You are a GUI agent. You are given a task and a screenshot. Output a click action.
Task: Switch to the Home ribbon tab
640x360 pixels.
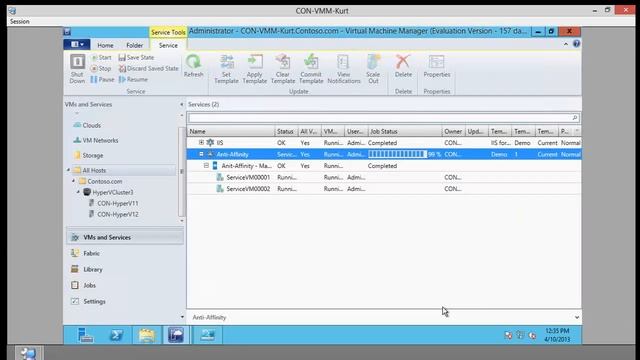(x=105, y=45)
